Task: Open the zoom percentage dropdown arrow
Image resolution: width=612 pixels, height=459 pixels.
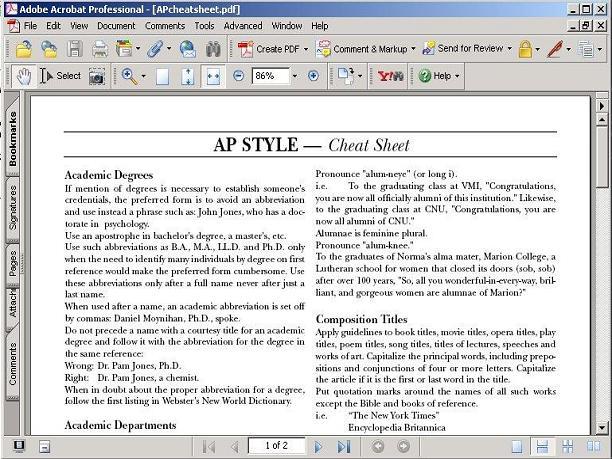Action: pos(295,76)
